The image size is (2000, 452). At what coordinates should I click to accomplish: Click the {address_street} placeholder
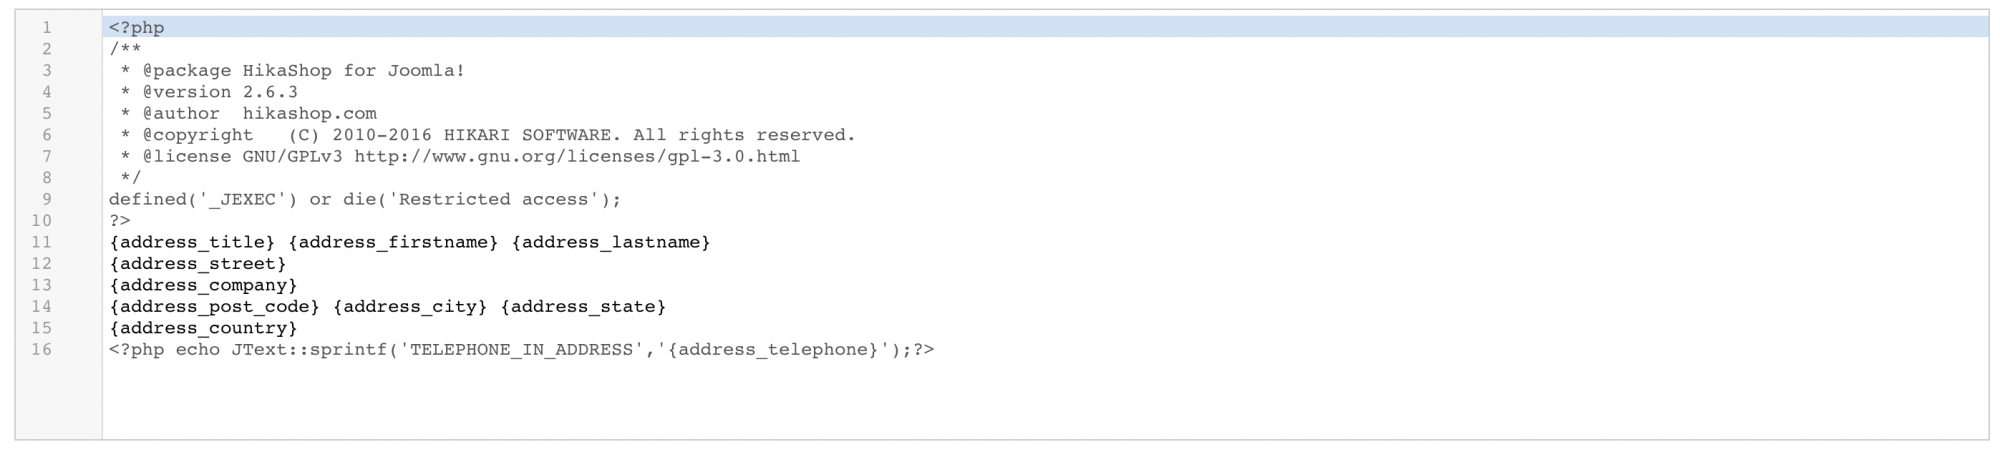click(198, 264)
